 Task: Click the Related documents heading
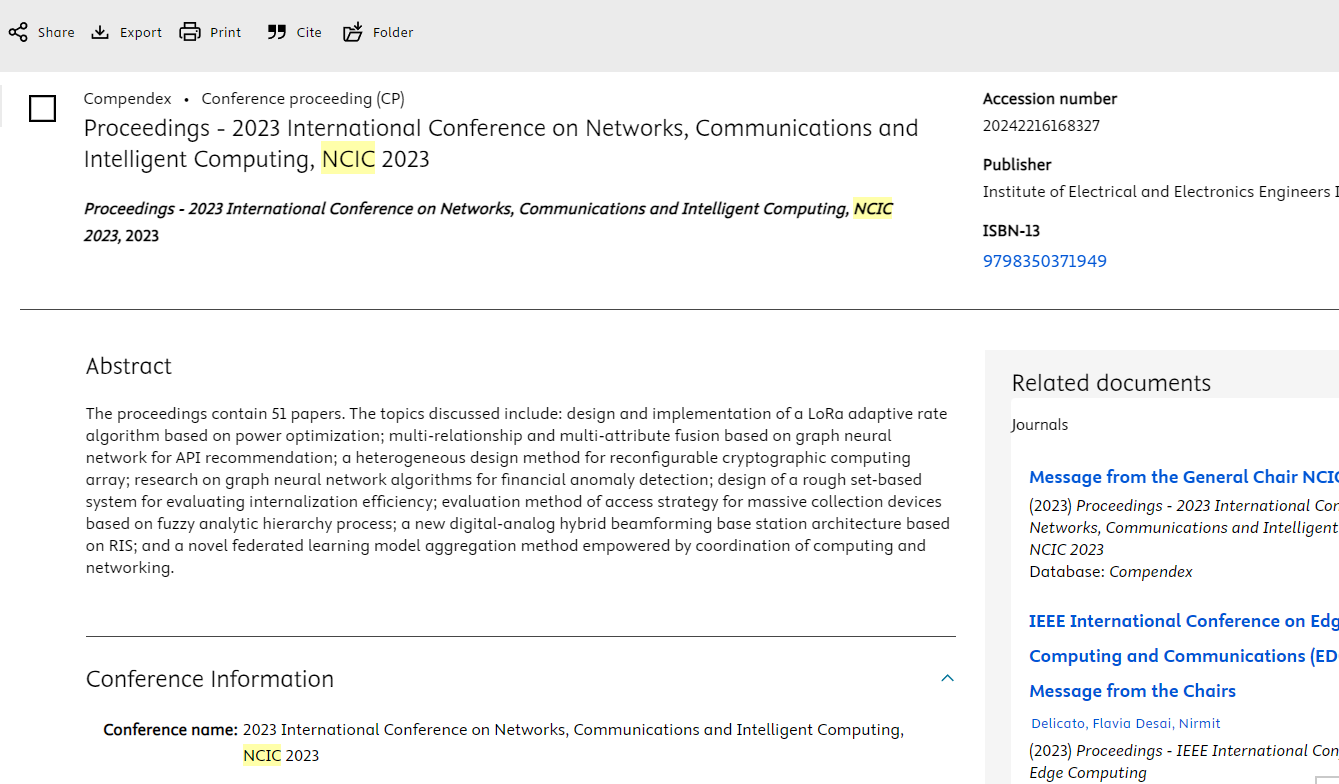pos(1111,383)
